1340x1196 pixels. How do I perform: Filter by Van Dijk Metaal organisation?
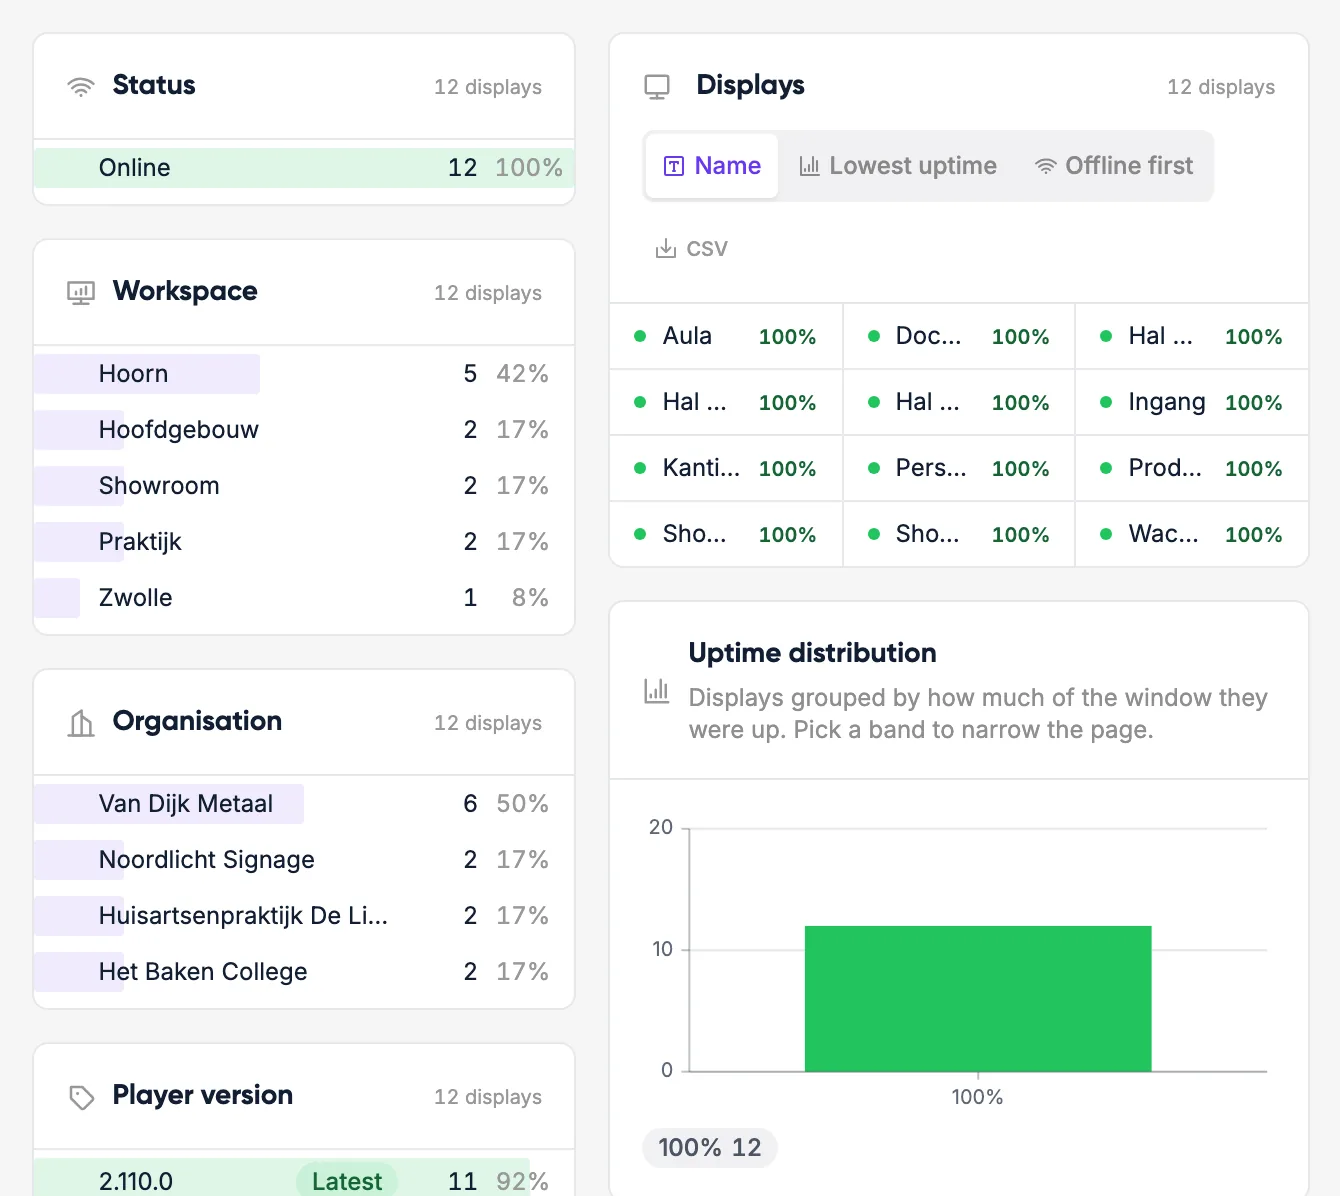pyautogui.click(x=304, y=804)
